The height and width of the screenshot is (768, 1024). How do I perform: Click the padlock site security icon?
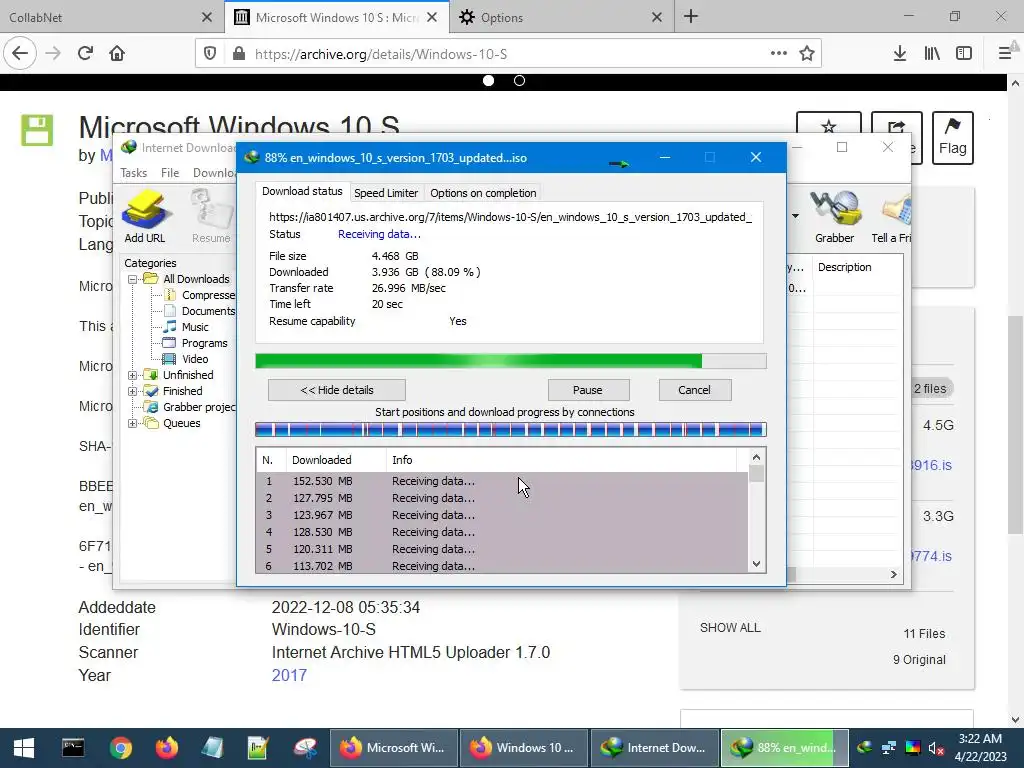[x=239, y=54]
